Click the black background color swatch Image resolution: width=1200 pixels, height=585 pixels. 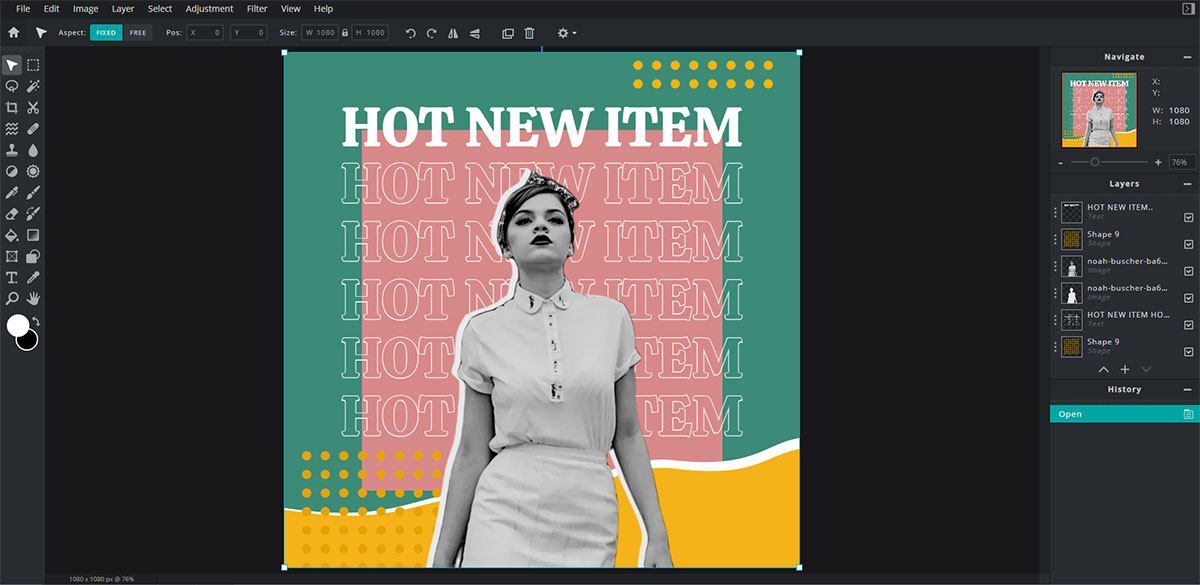(x=29, y=340)
